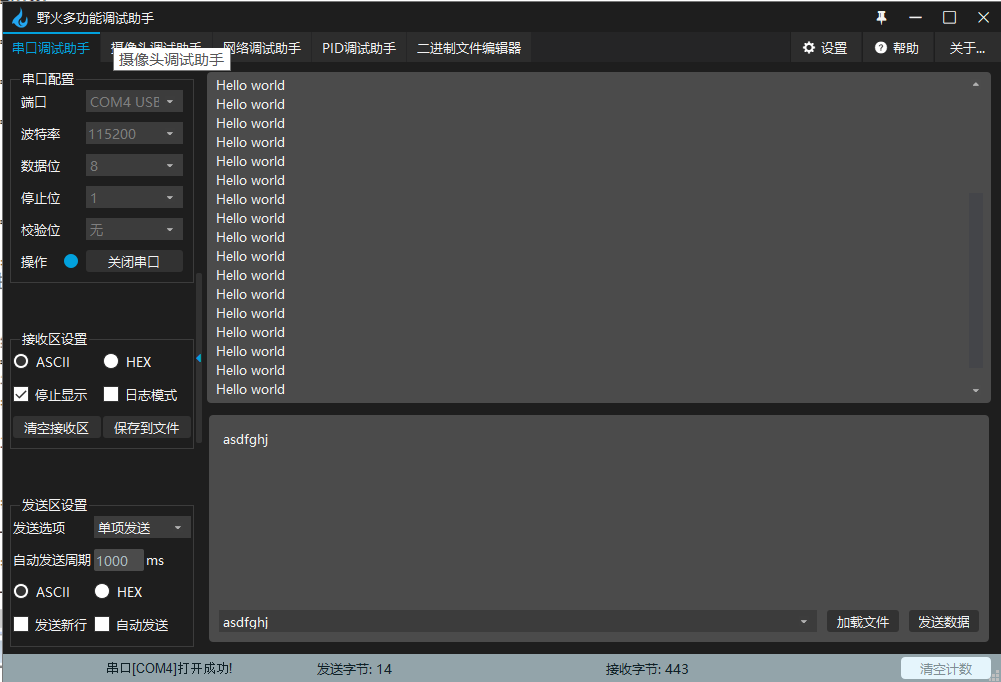Open the 数据位 data bits dropdown
1001x682 pixels.
[134, 165]
